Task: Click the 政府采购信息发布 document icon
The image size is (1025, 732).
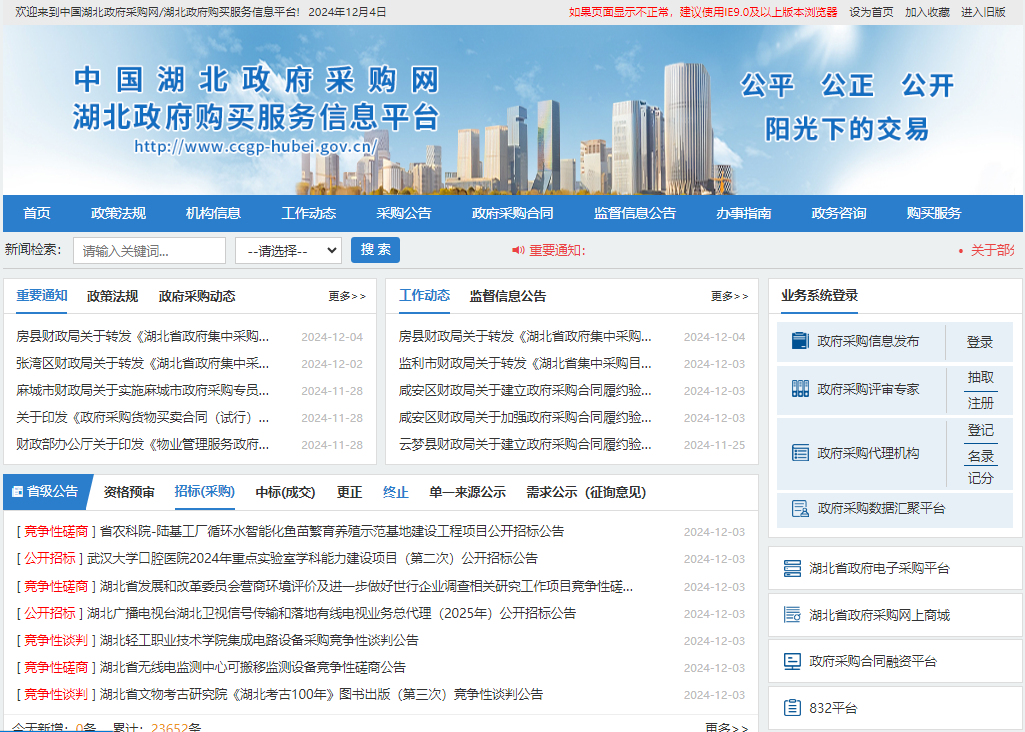Action: [x=799, y=341]
